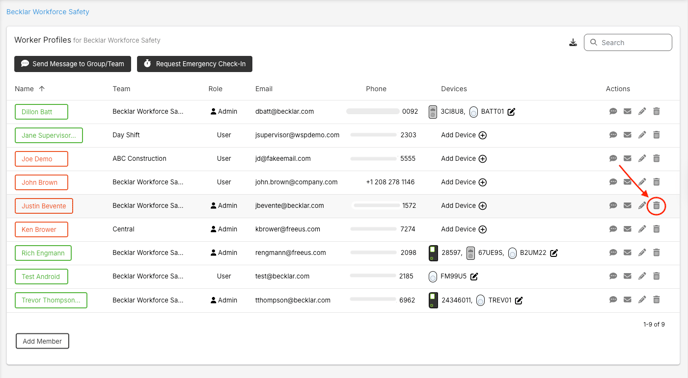
Task: Edit devices for Trevor Thompson
Action: point(519,300)
